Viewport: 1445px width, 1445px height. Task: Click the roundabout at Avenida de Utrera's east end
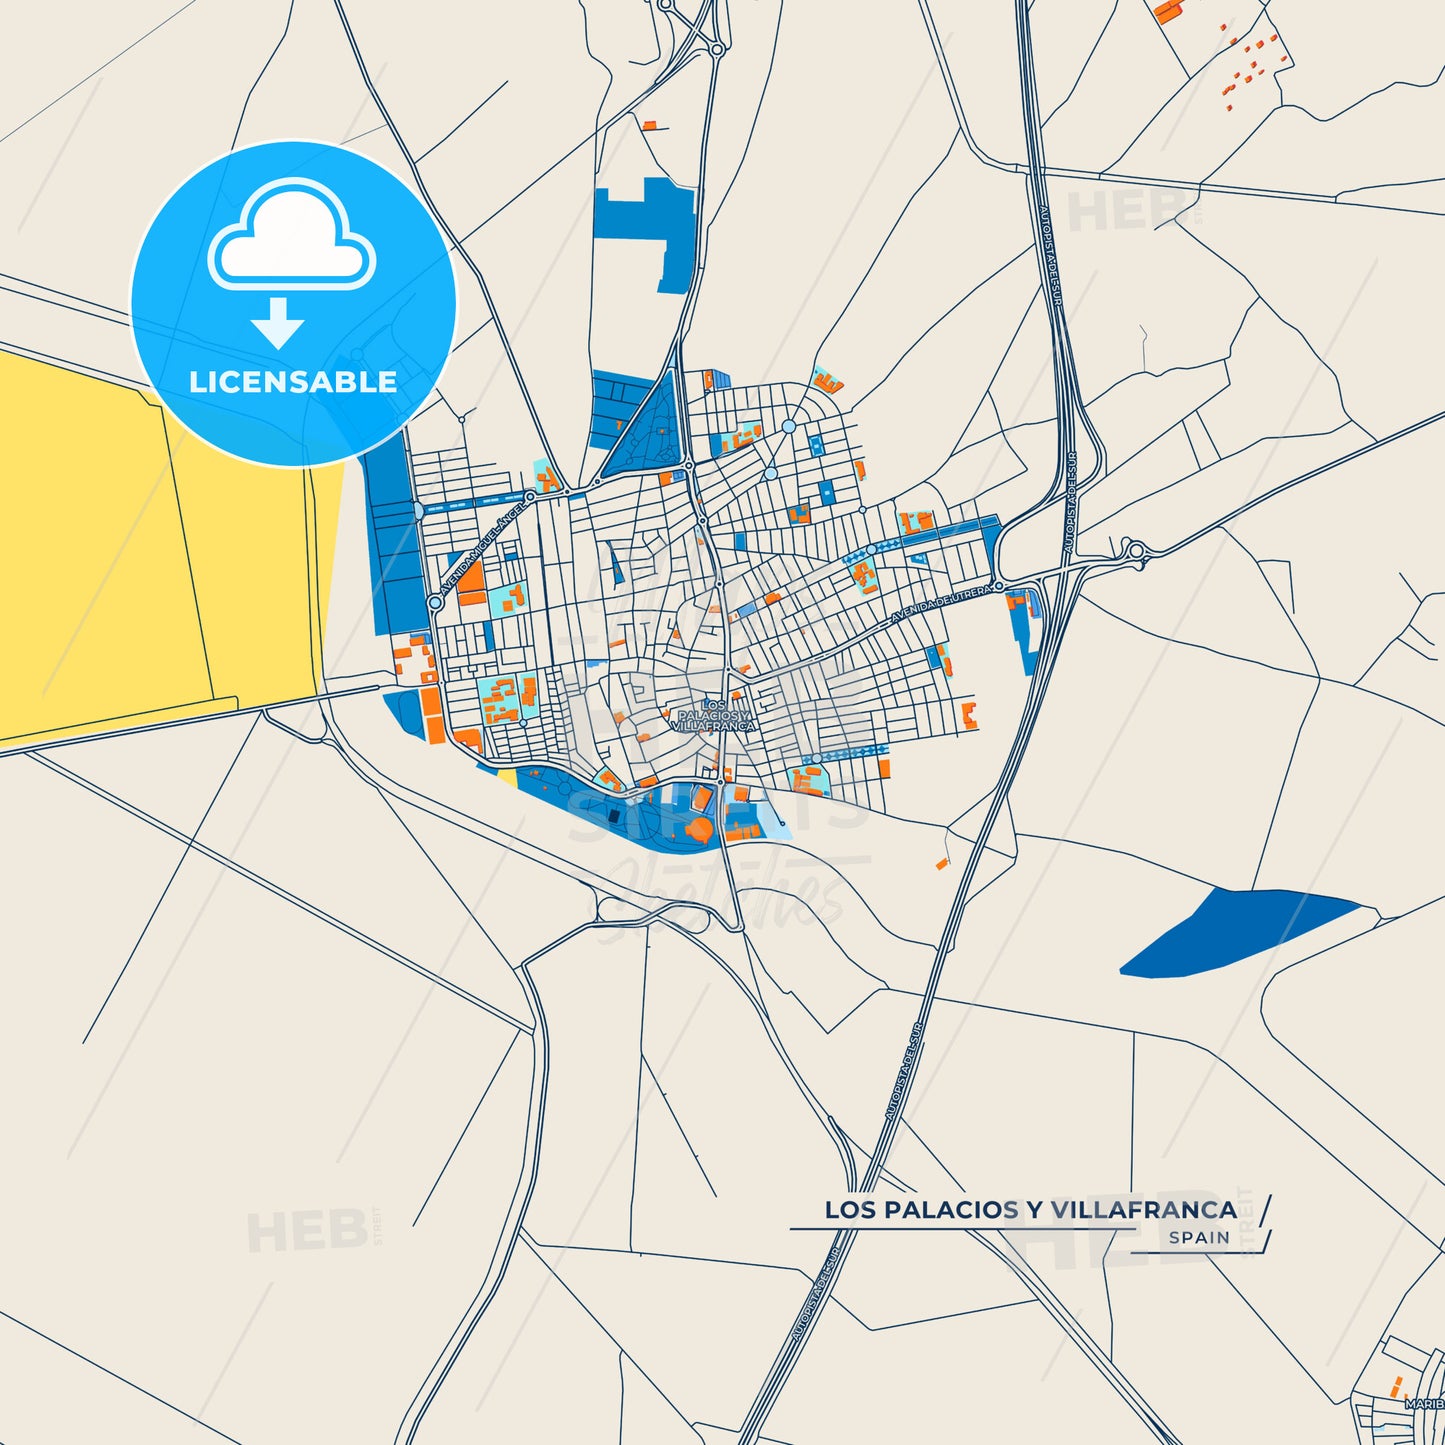(998, 586)
